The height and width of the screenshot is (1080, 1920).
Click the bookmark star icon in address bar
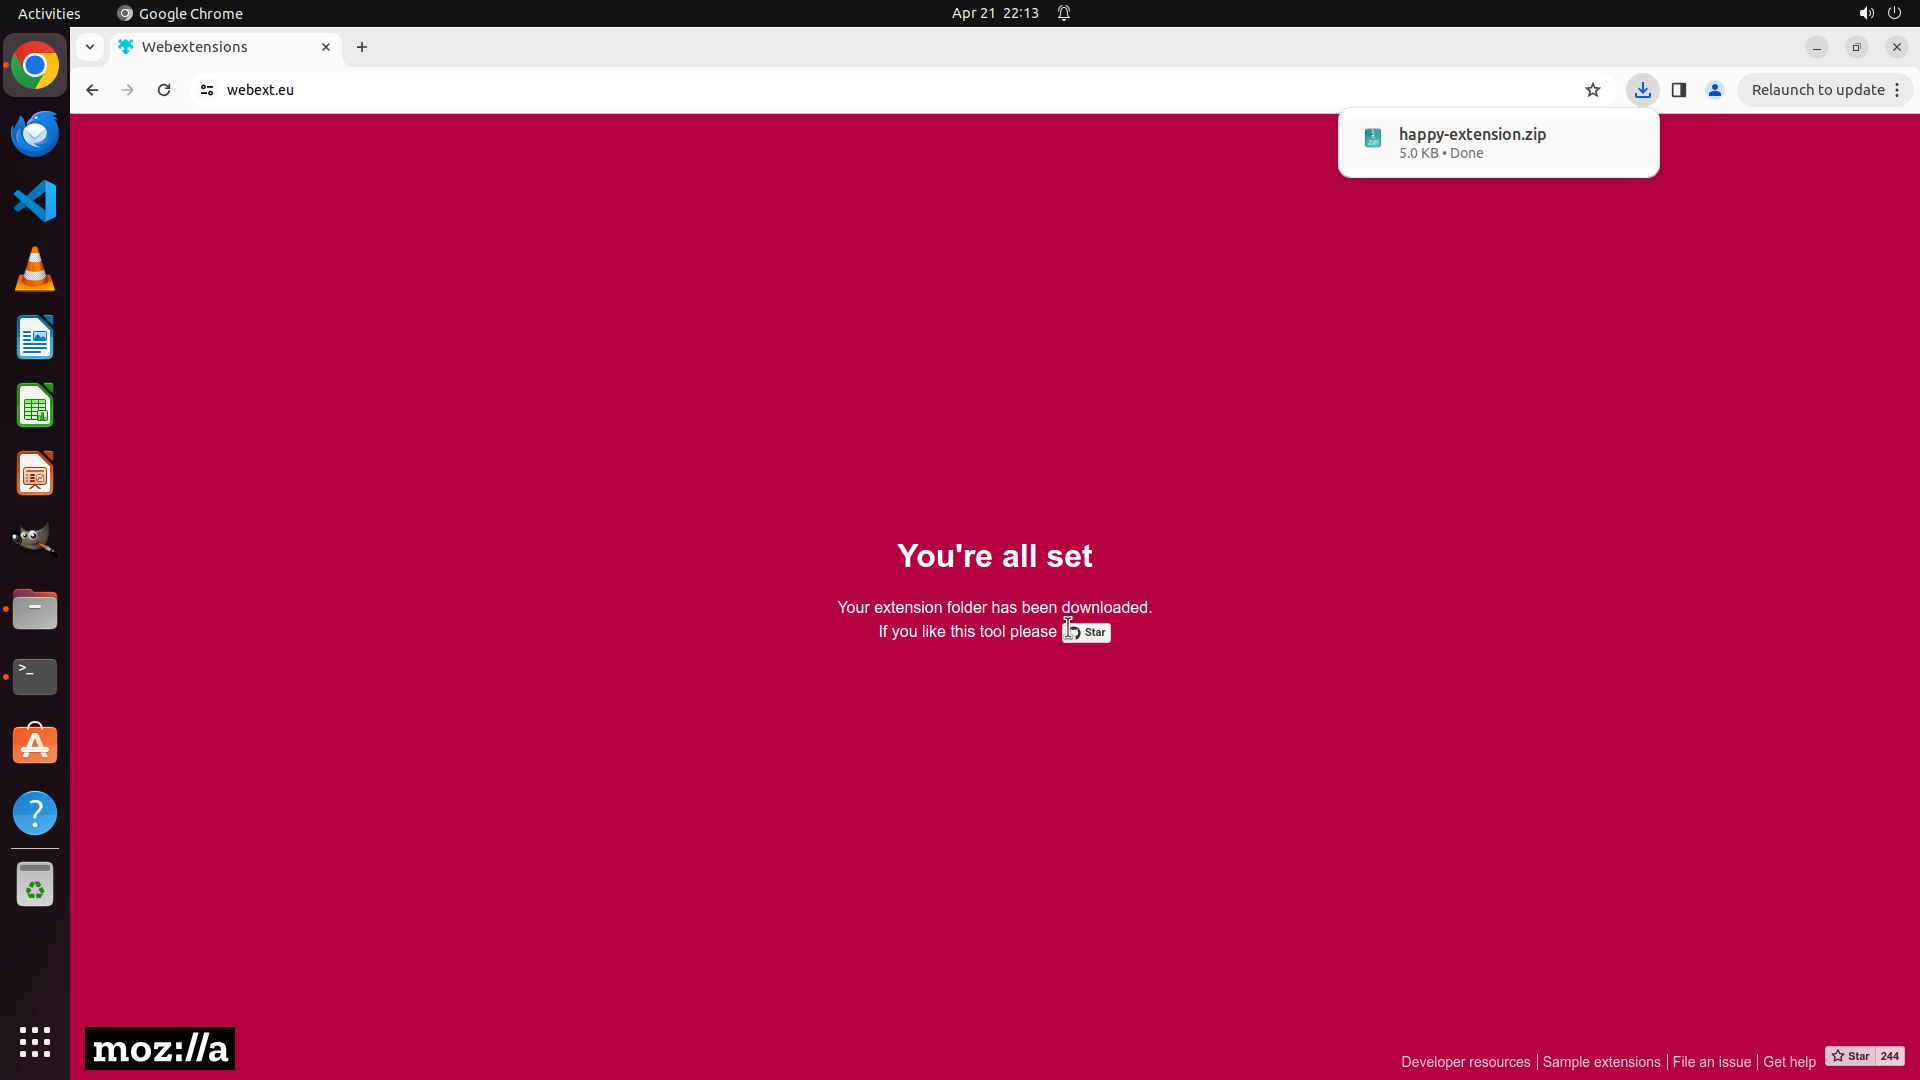pyautogui.click(x=1593, y=90)
